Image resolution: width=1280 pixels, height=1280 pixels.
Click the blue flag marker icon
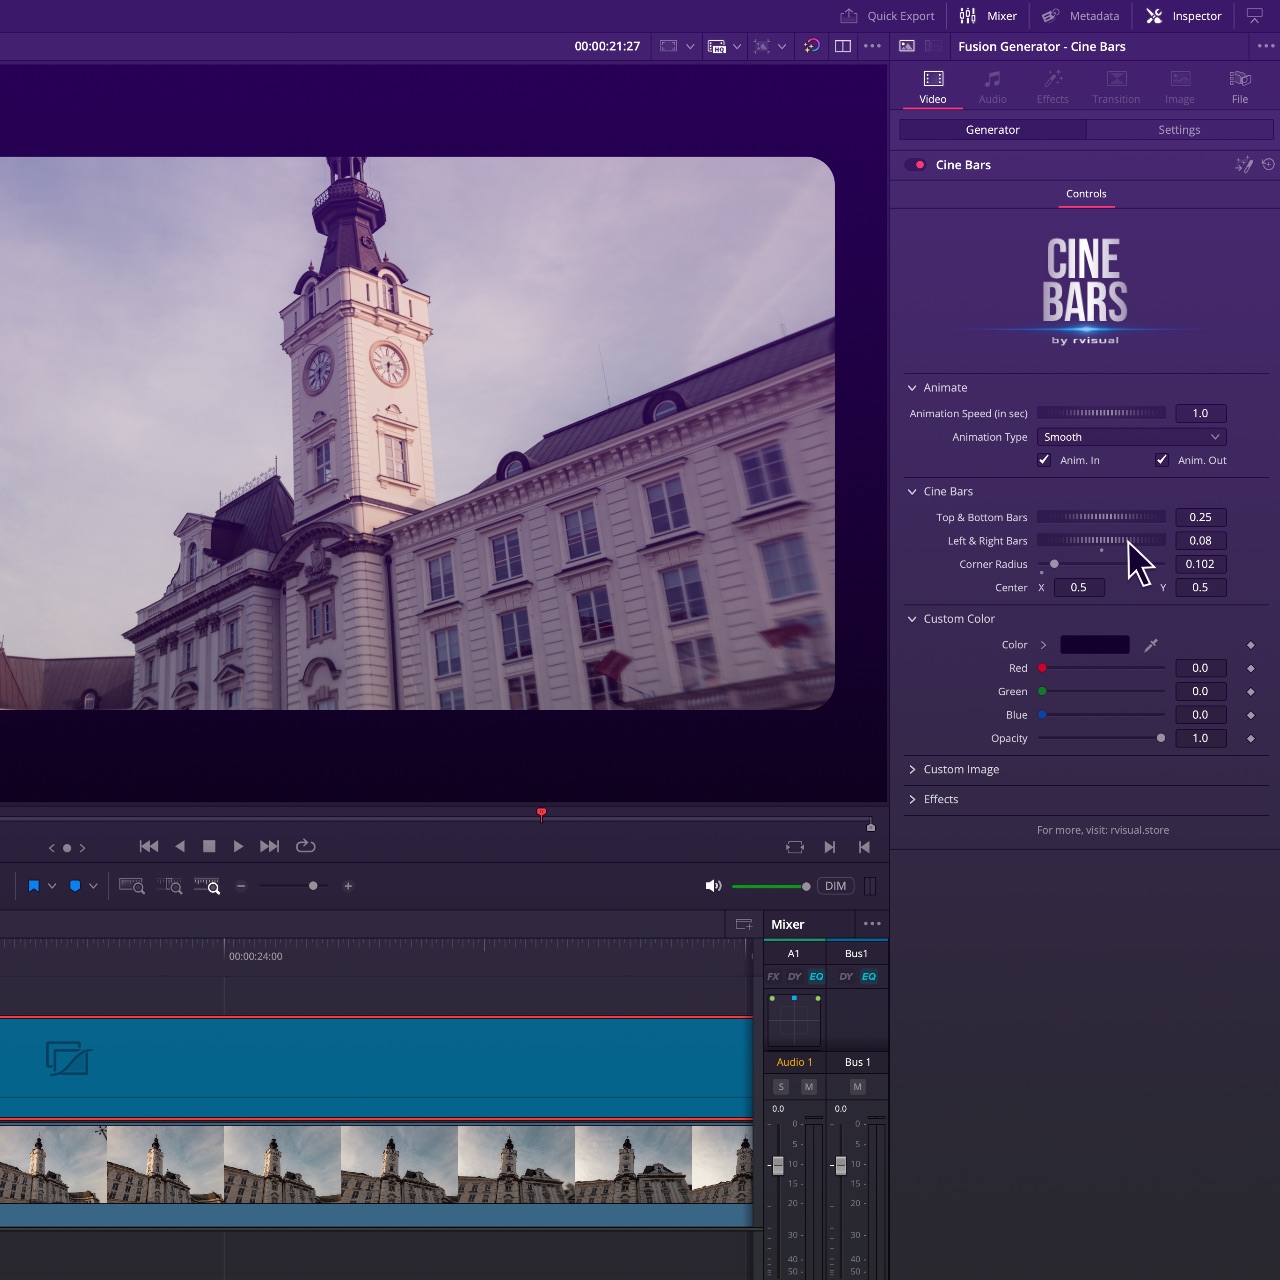[34, 886]
